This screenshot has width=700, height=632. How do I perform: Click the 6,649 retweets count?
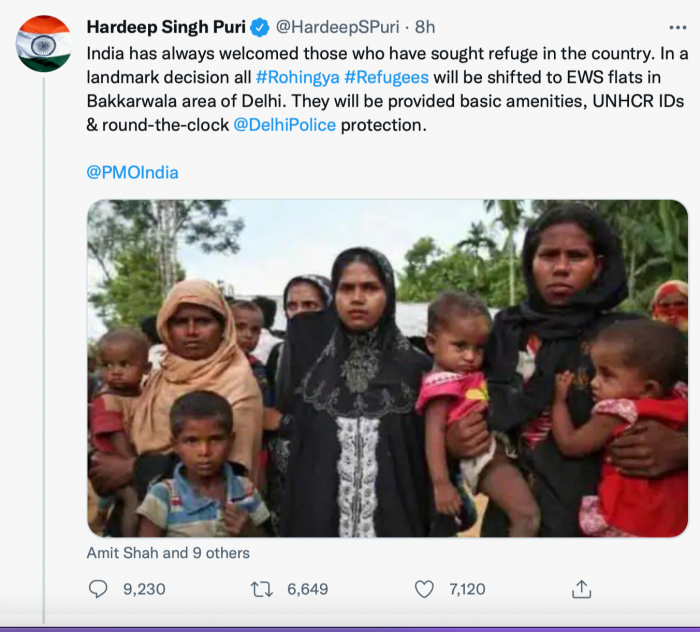coord(307,589)
